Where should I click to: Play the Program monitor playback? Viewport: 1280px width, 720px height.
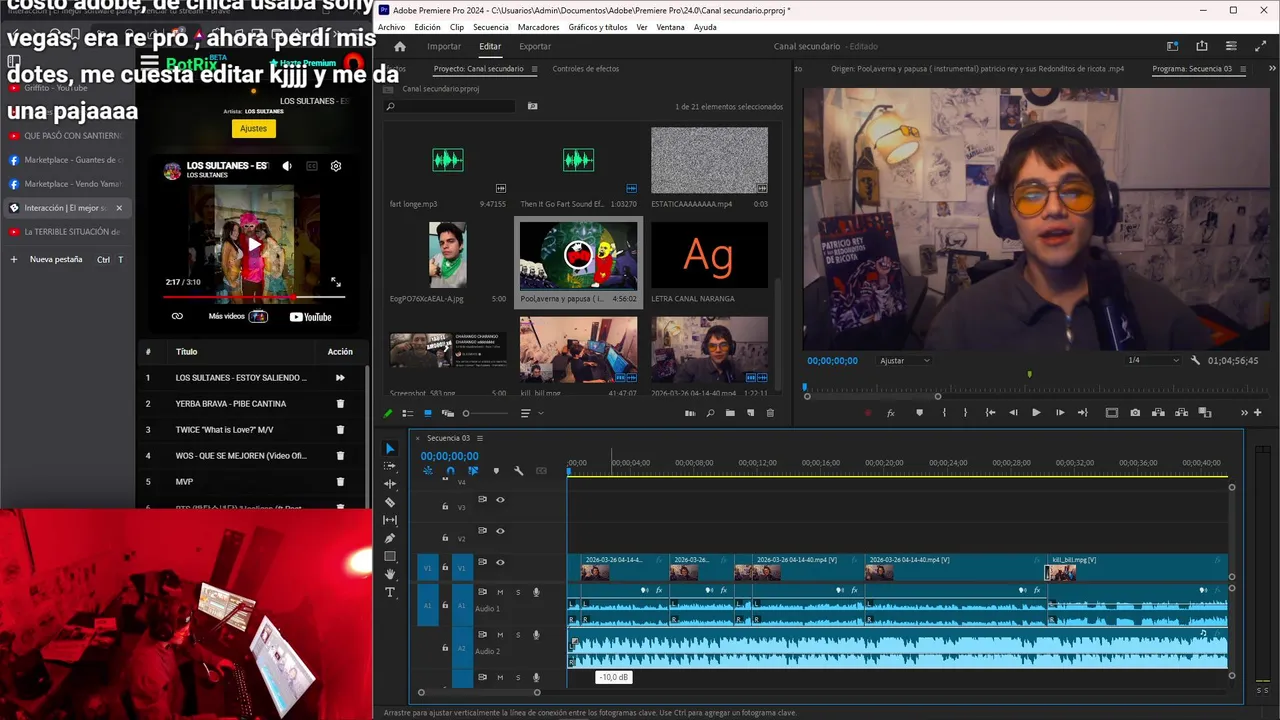(x=1036, y=412)
